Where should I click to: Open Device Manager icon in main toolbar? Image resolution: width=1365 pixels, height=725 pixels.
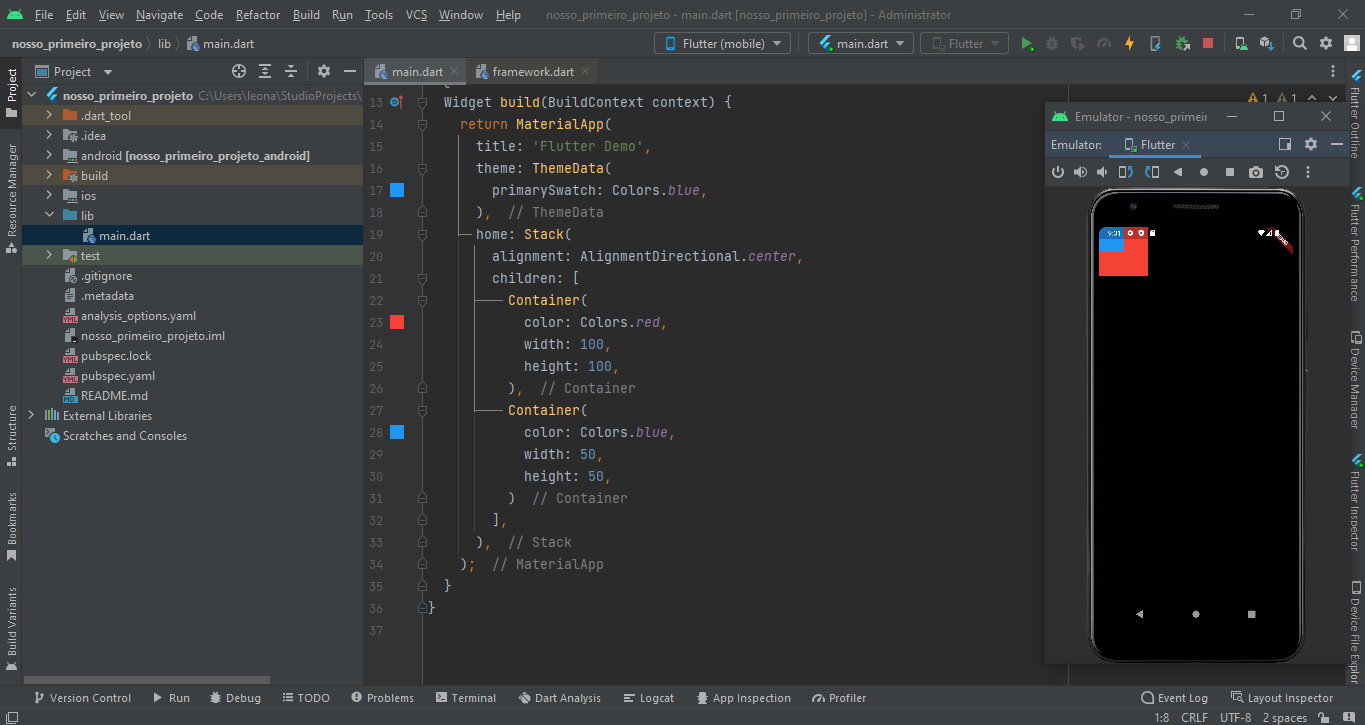click(x=1241, y=43)
